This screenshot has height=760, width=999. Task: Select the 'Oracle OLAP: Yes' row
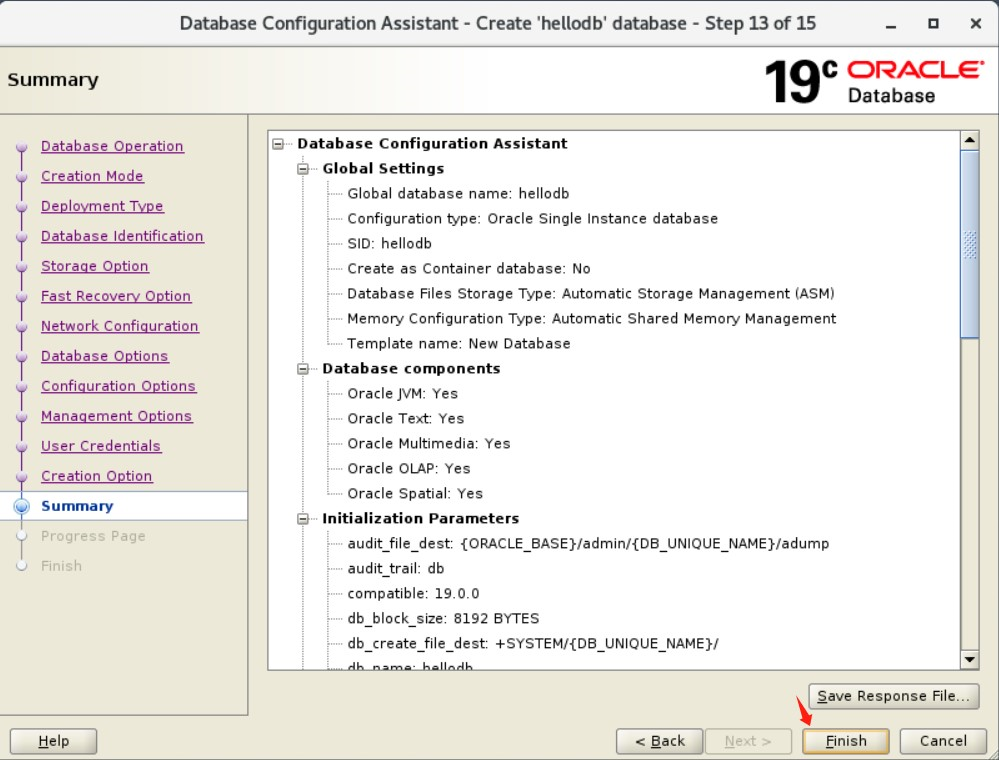click(408, 469)
